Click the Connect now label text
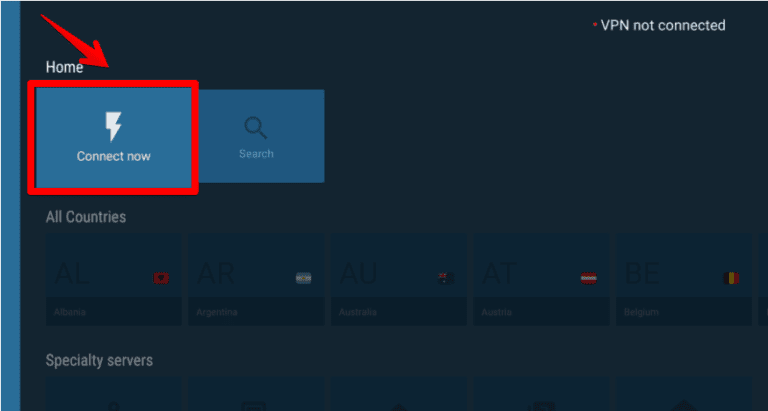The image size is (768, 411). 114,156
